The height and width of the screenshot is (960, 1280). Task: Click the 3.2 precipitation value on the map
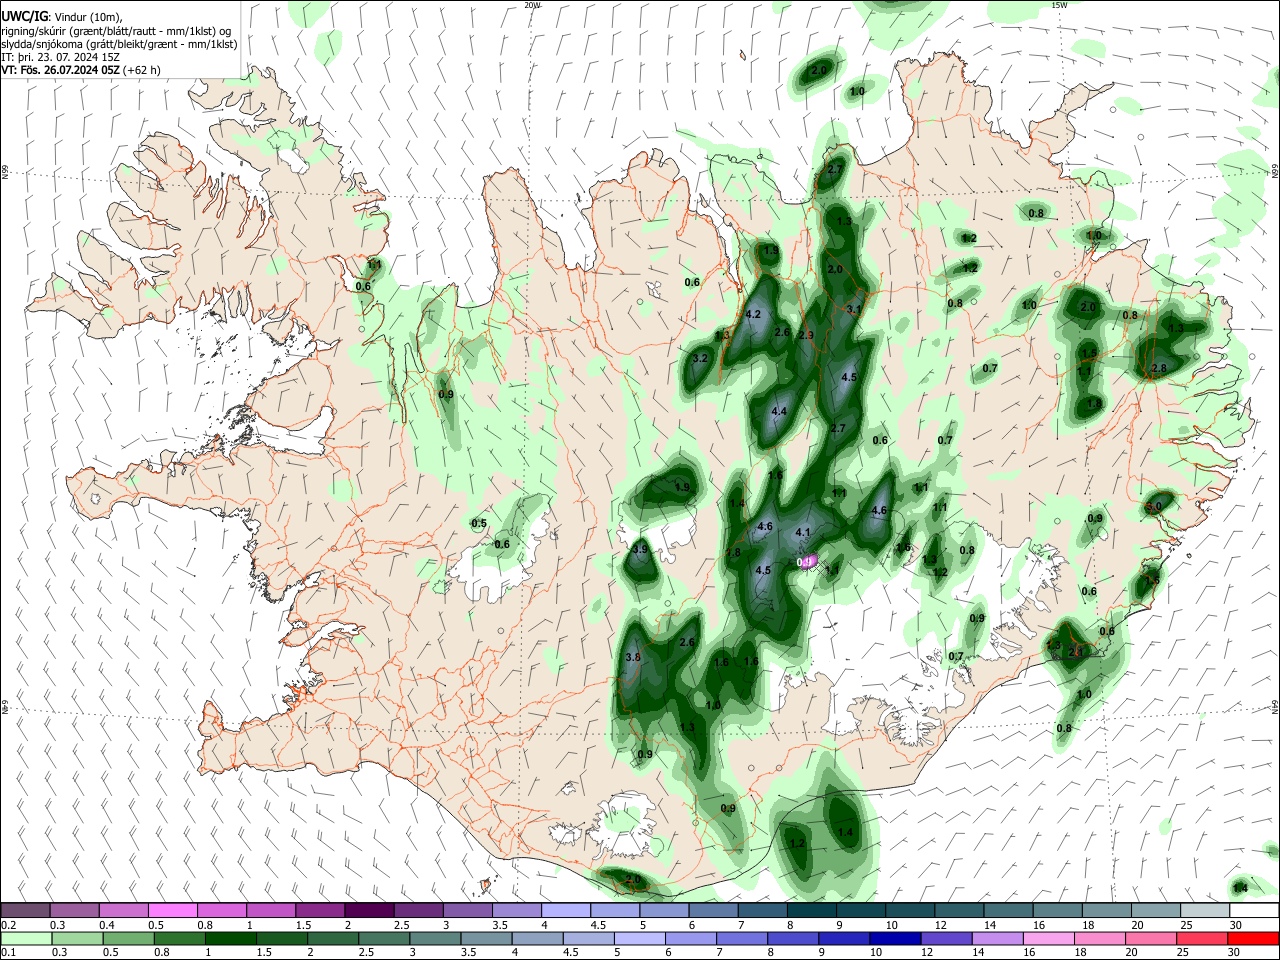point(700,358)
